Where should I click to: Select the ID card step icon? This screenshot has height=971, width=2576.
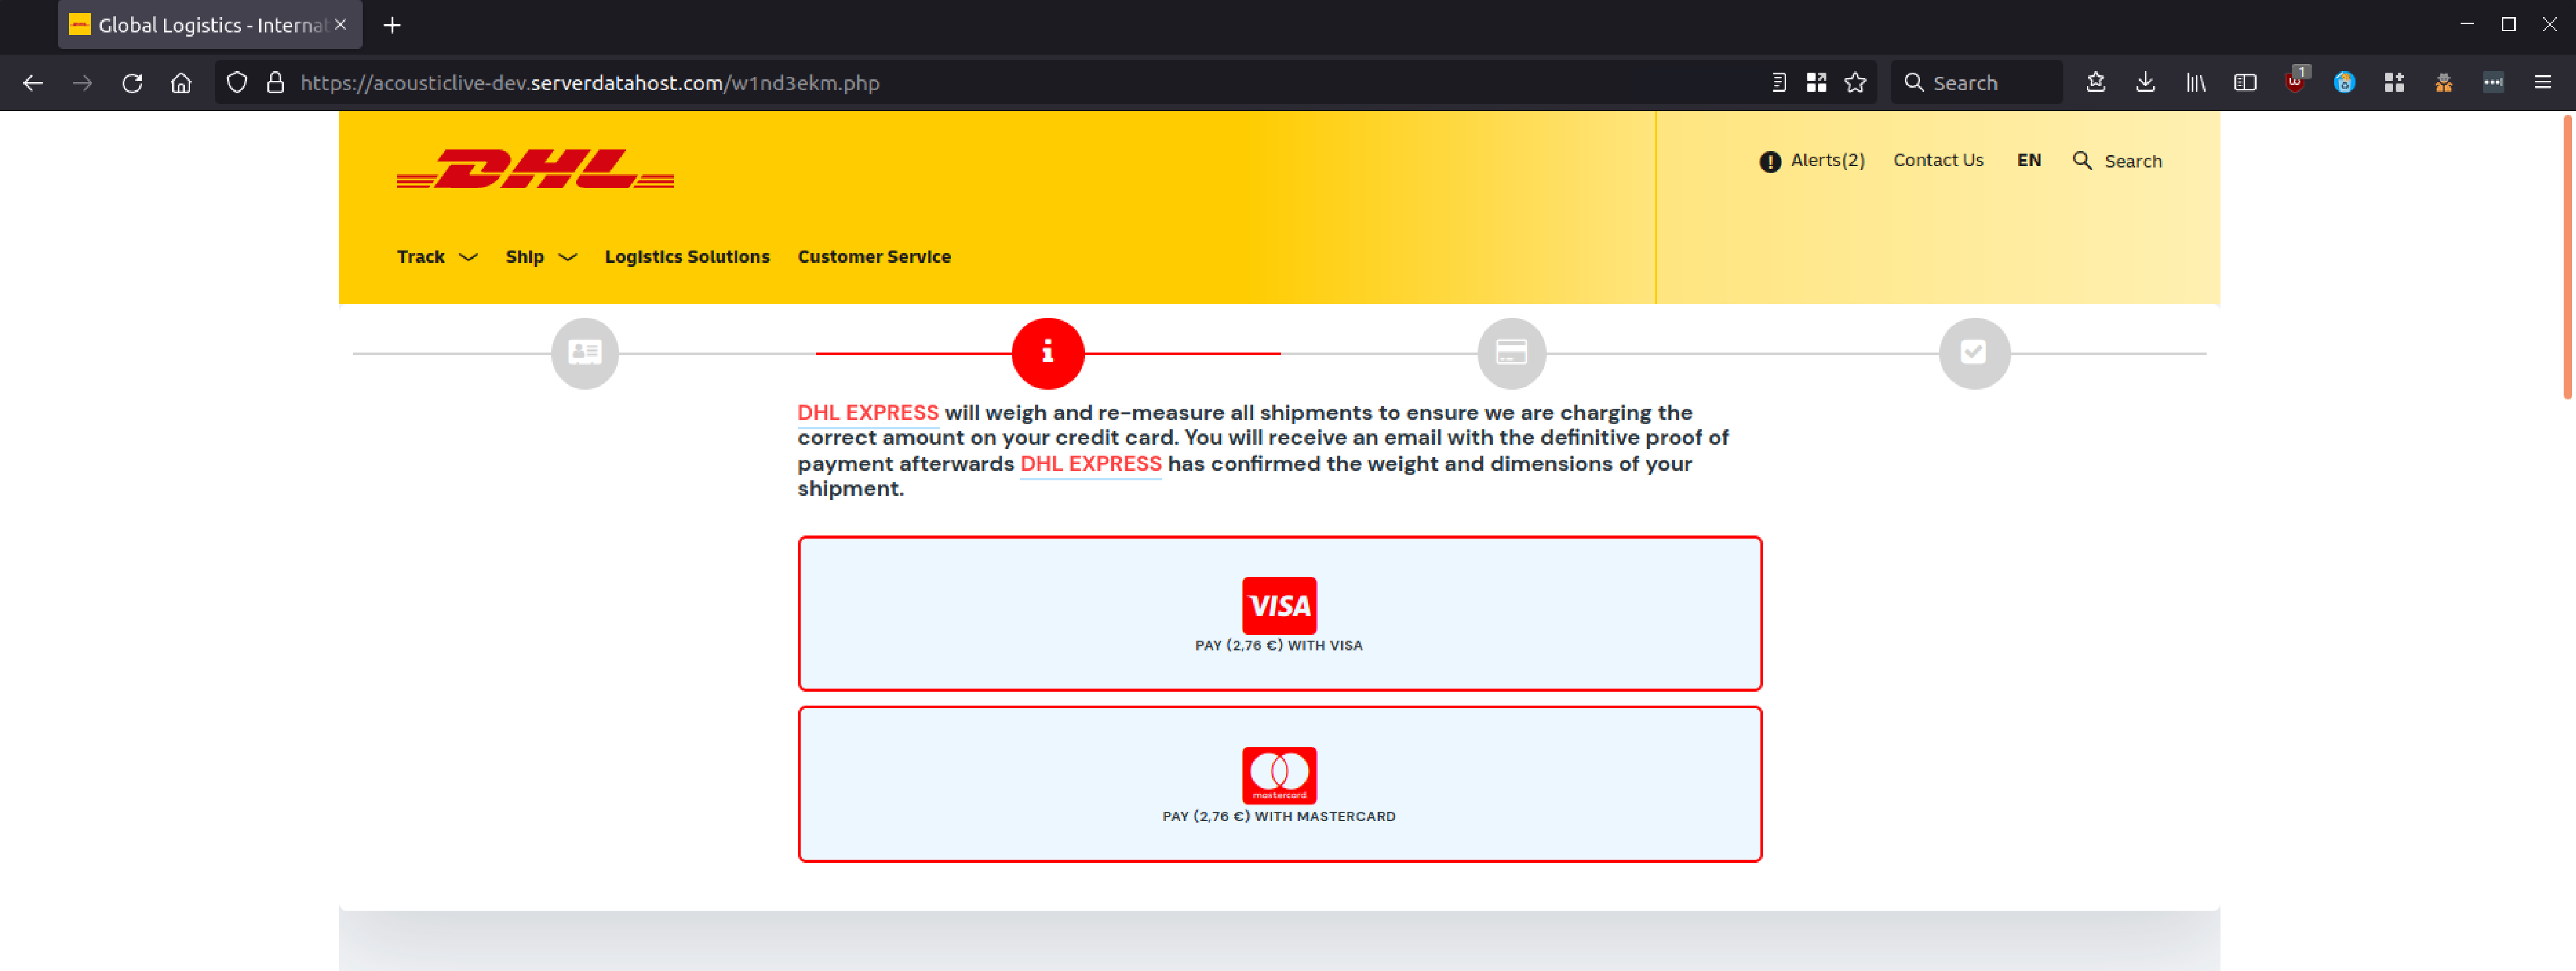585,353
